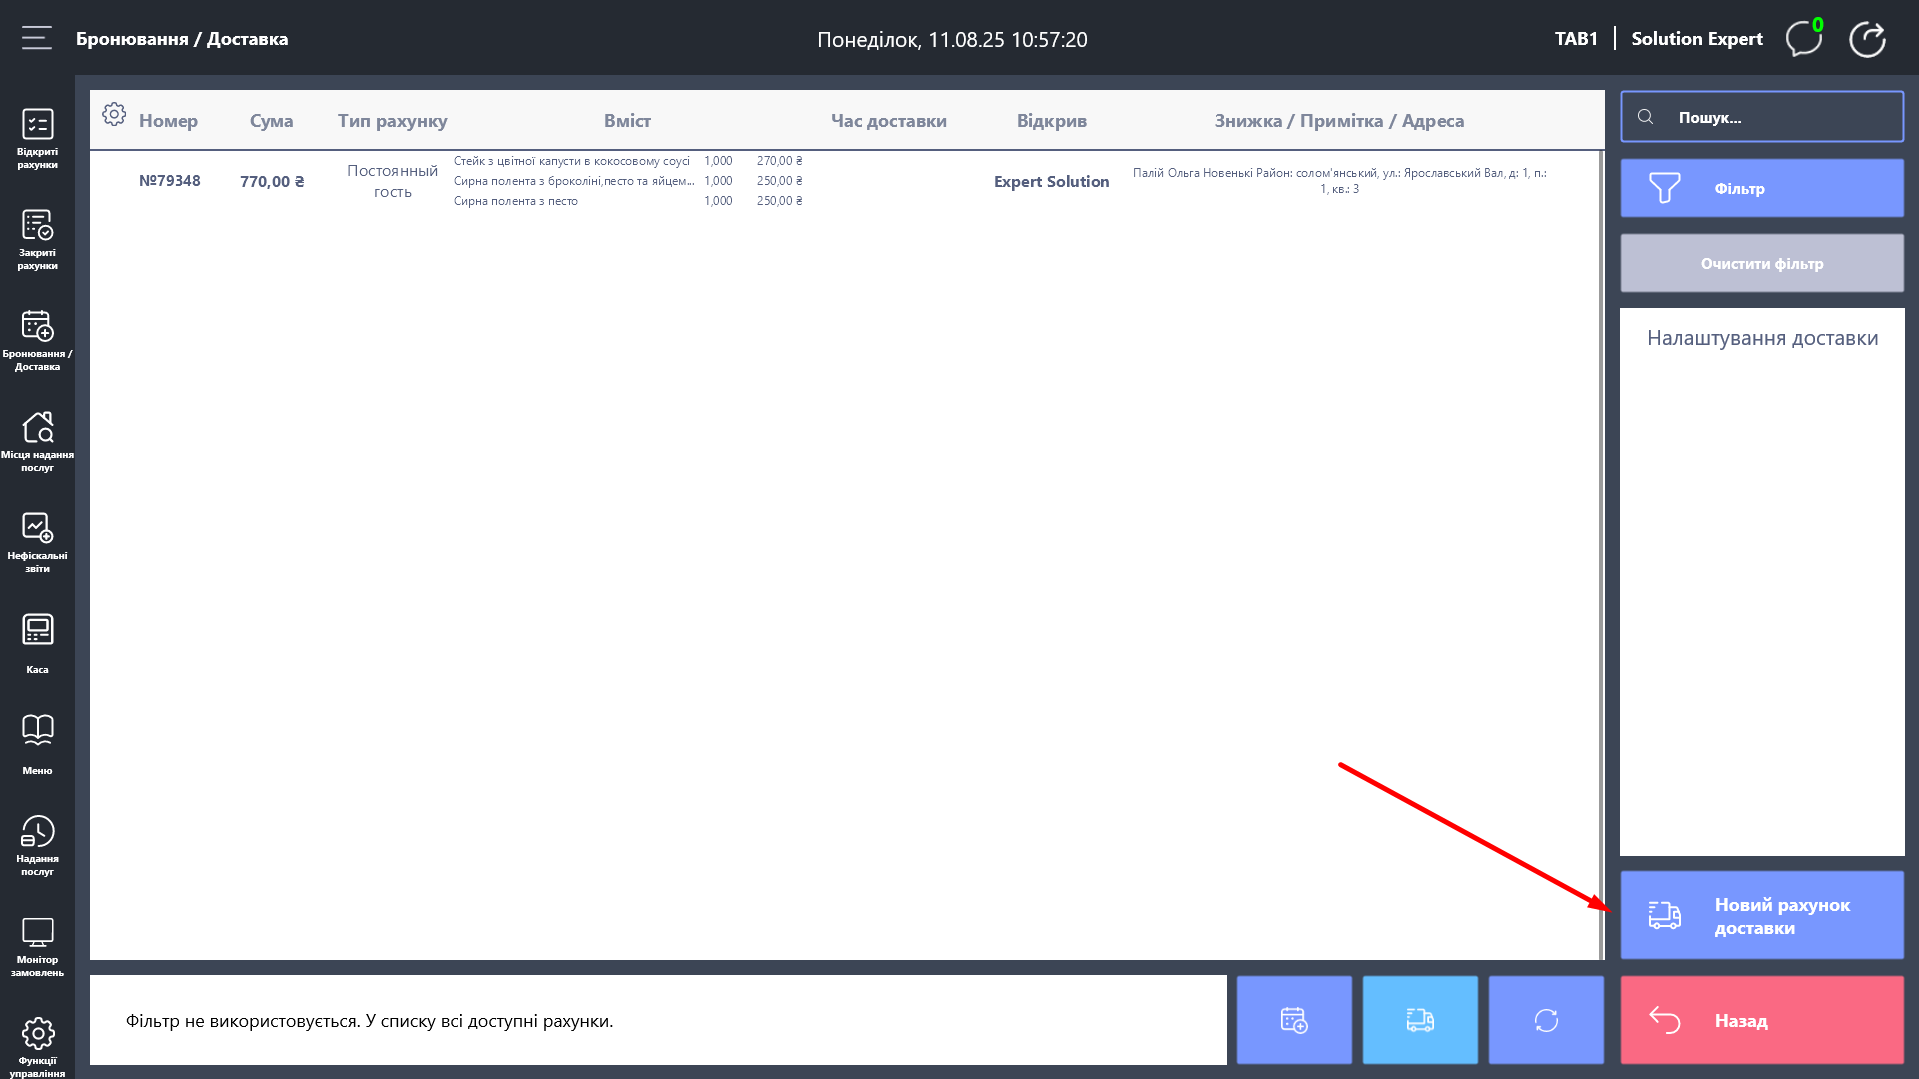
Task: Open Місця надання послуг in sidebar
Action: (x=37, y=441)
